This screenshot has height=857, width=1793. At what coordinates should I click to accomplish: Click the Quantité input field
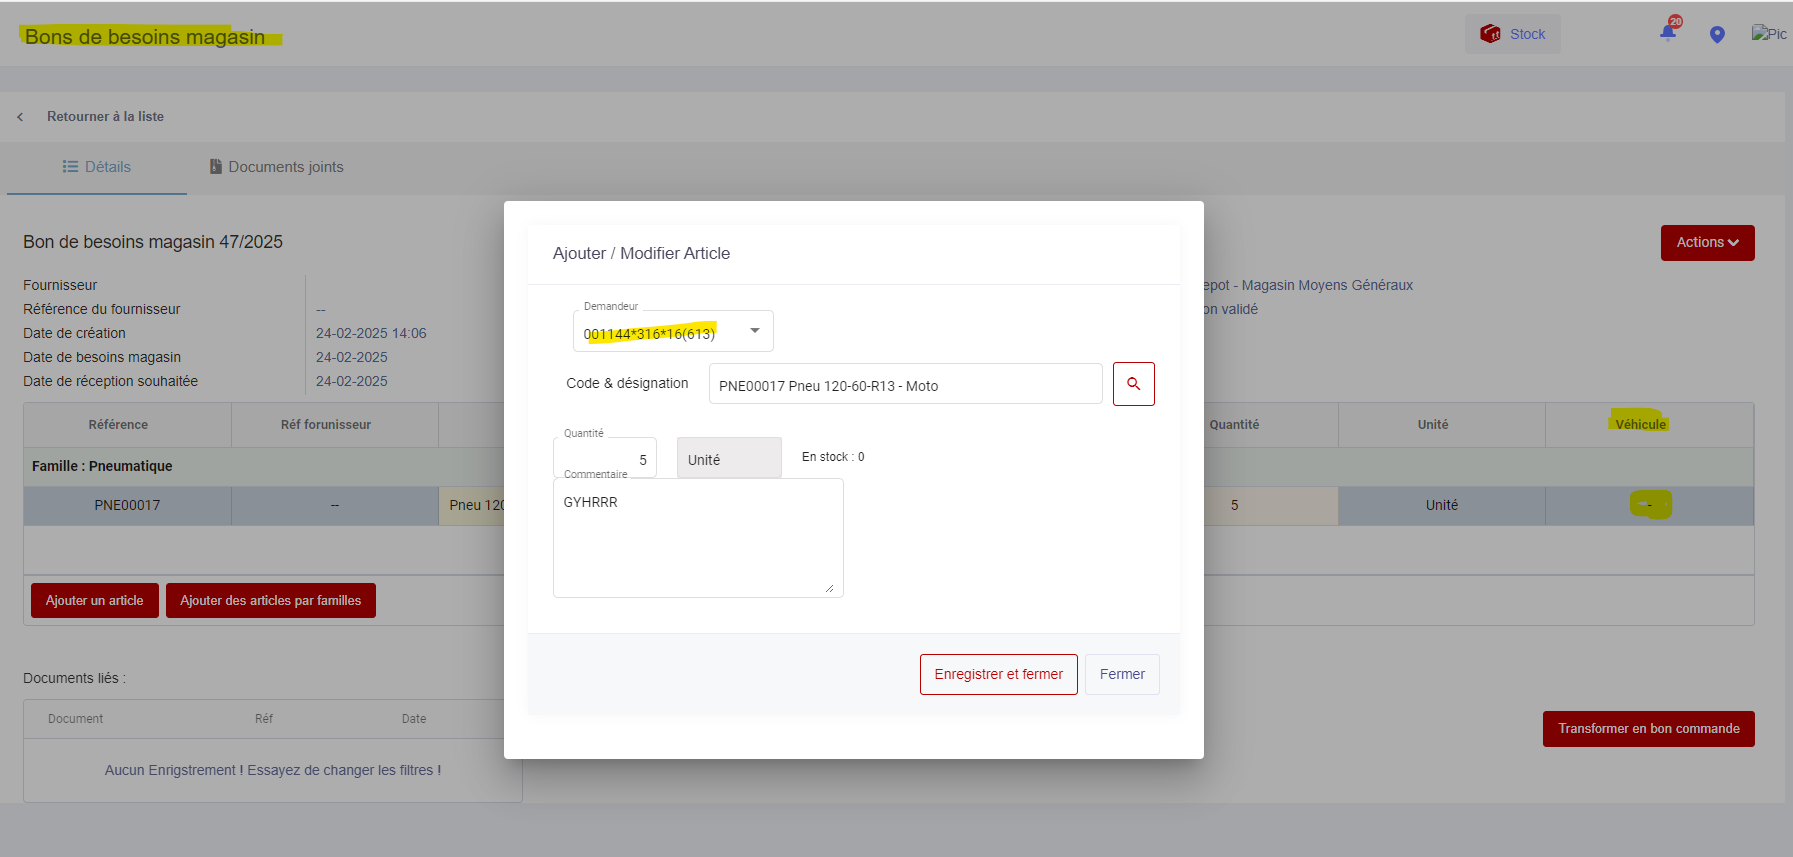pyautogui.click(x=605, y=459)
